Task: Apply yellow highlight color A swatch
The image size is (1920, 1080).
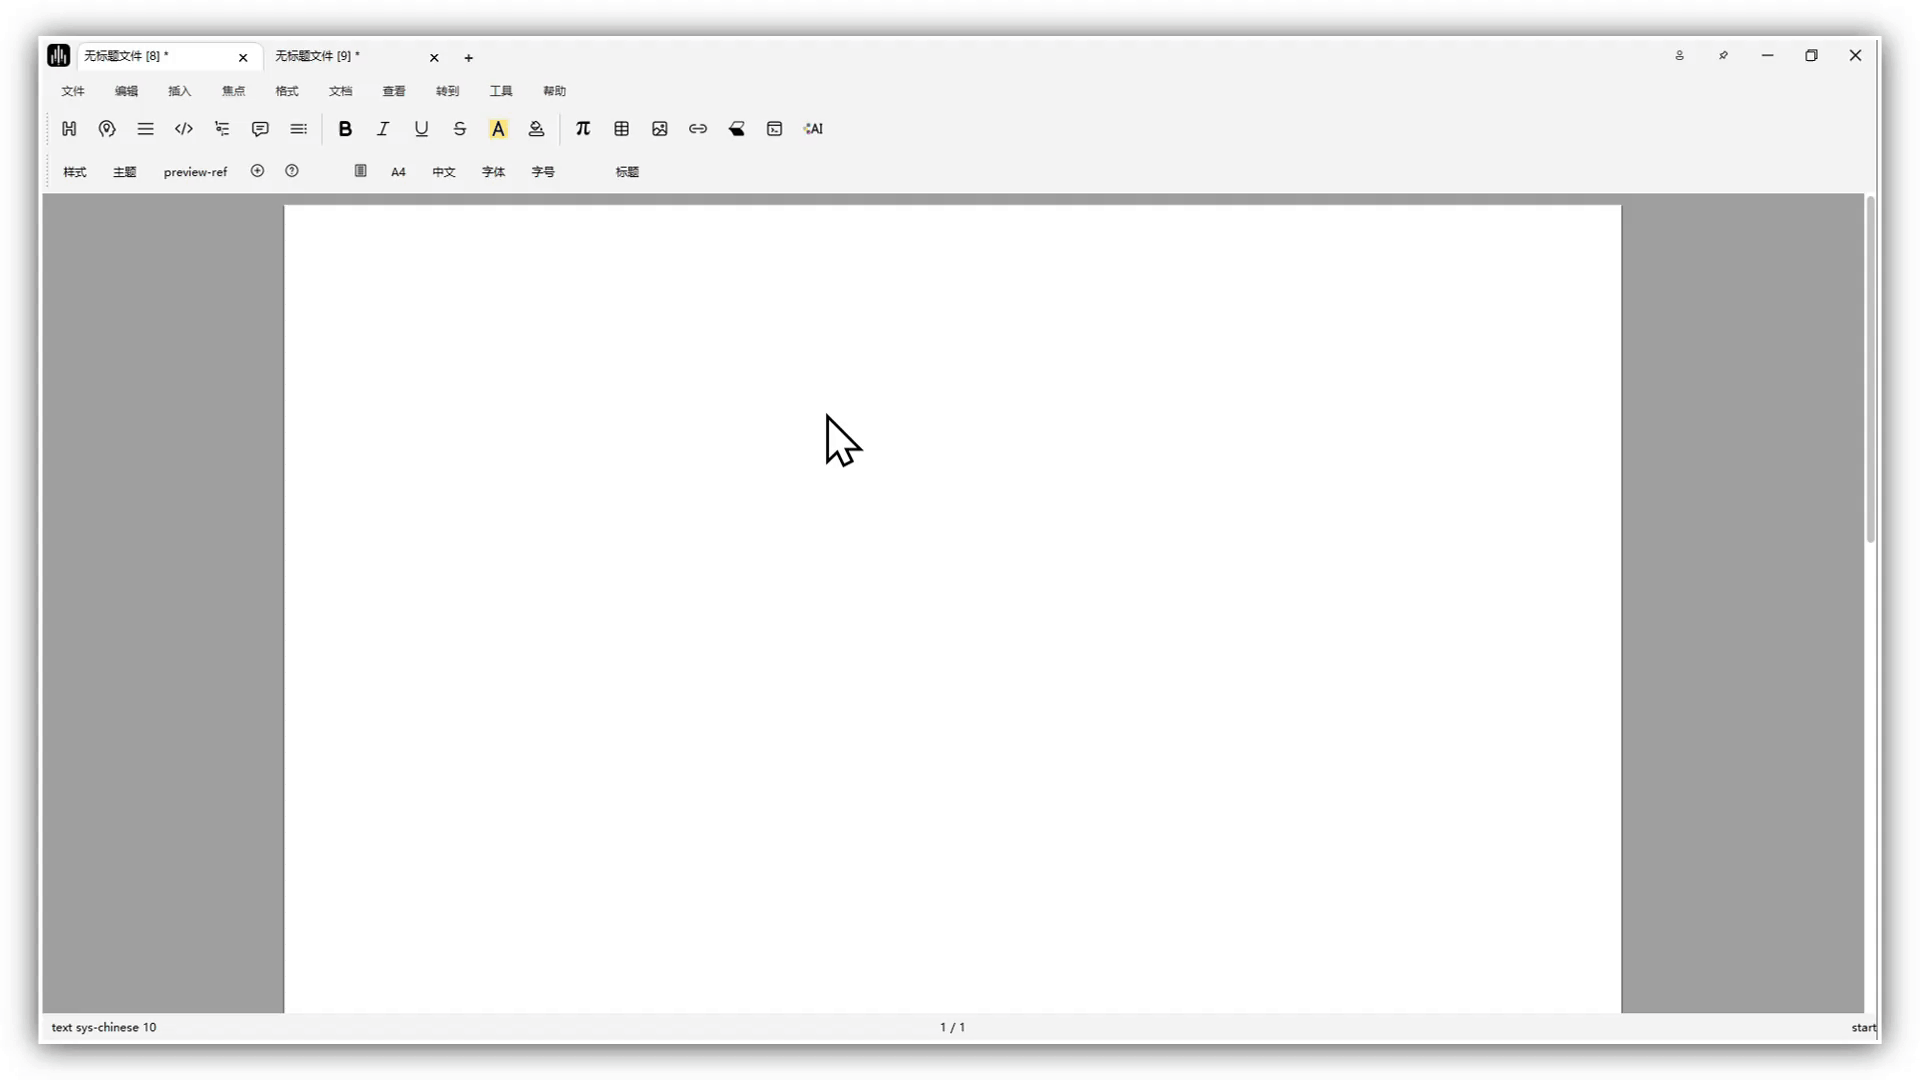Action: [498, 129]
